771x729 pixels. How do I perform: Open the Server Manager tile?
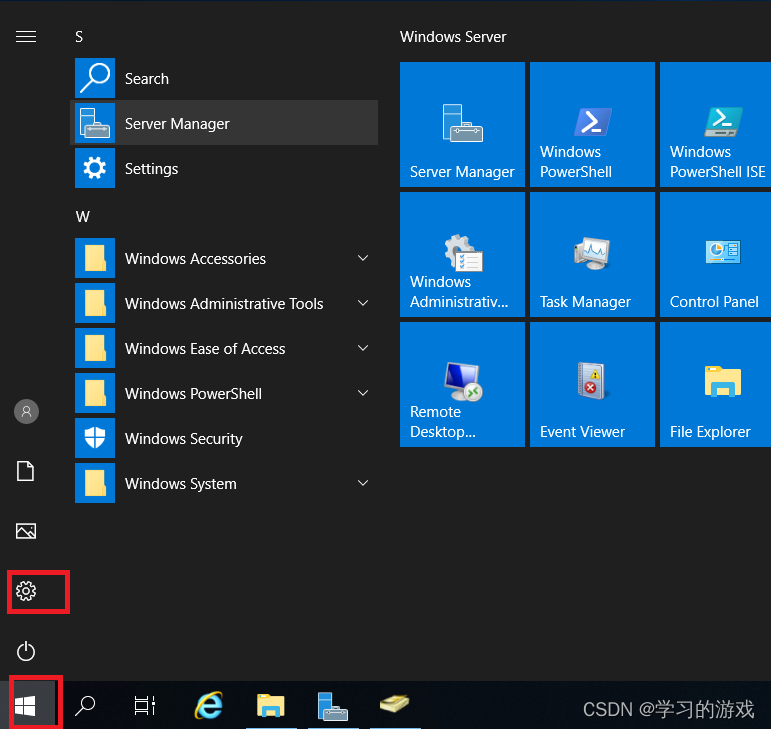(462, 124)
